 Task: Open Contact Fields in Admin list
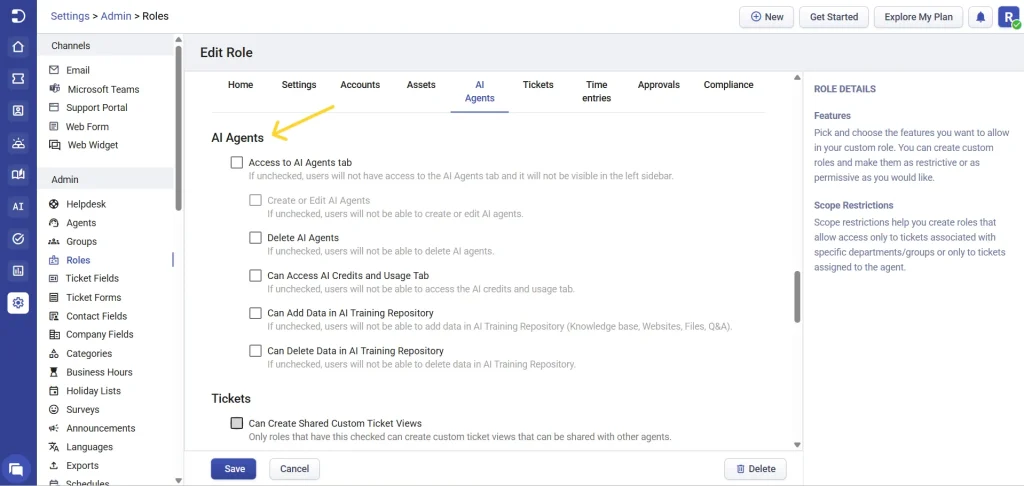(97, 316)
